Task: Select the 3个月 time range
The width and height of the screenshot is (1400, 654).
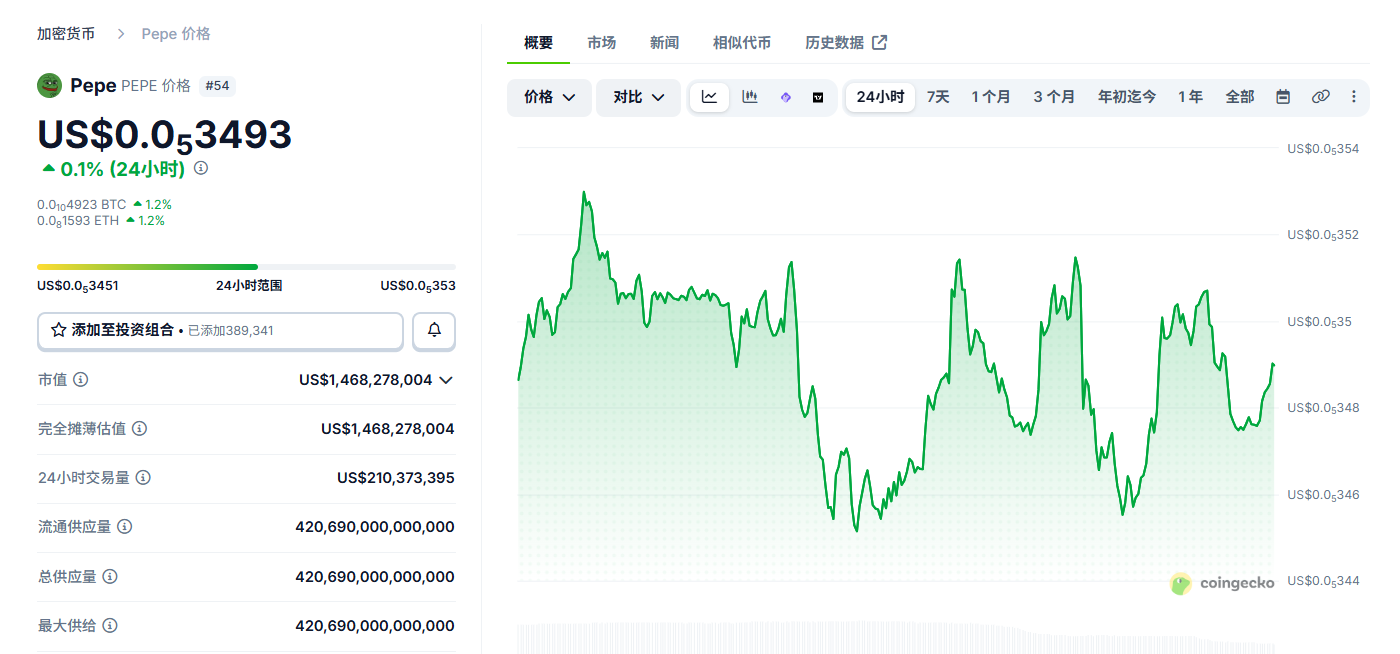Action: point(1054,97)
